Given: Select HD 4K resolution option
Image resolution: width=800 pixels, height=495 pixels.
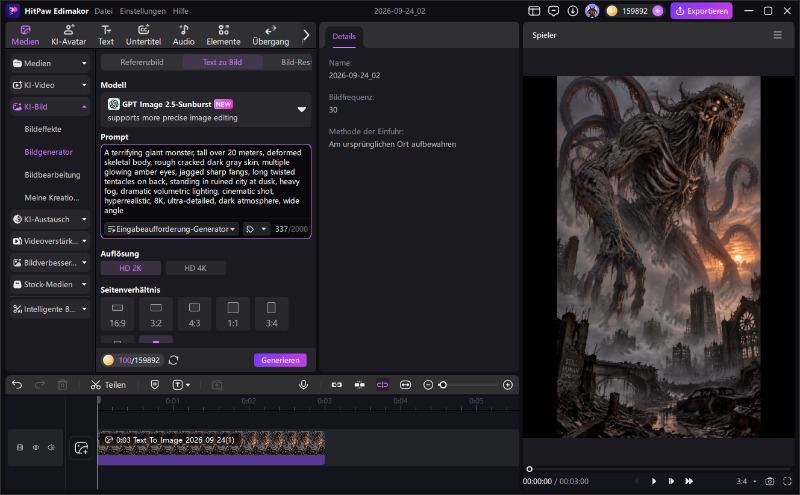Looking at the screenshot, I should pyautogui.click(x=195, y=268).
